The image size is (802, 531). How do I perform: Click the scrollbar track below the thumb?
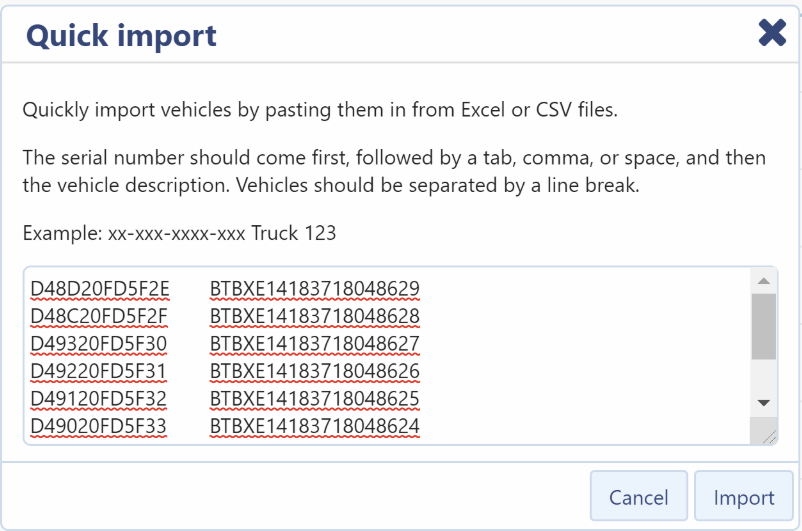(764, 375)
